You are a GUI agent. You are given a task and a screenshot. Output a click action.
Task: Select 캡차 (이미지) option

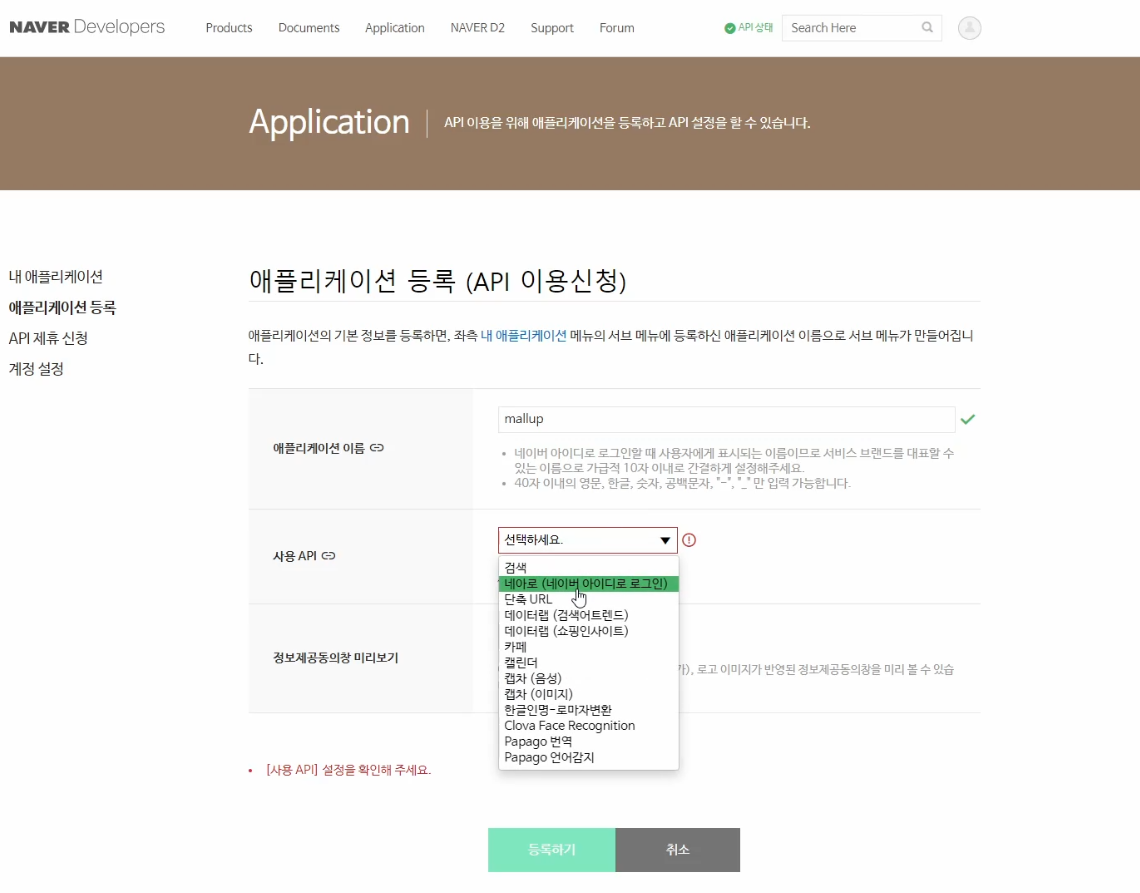click(x=588, y=694)
